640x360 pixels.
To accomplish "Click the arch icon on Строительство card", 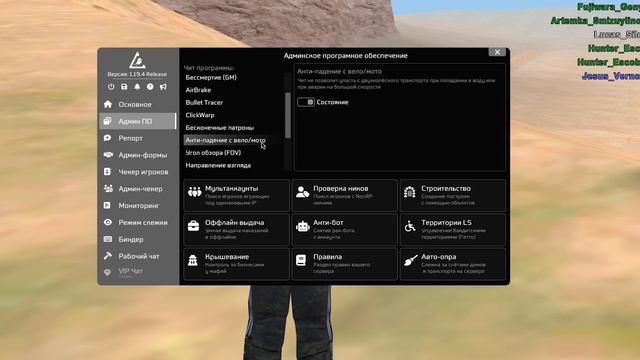I will (409, 191).
